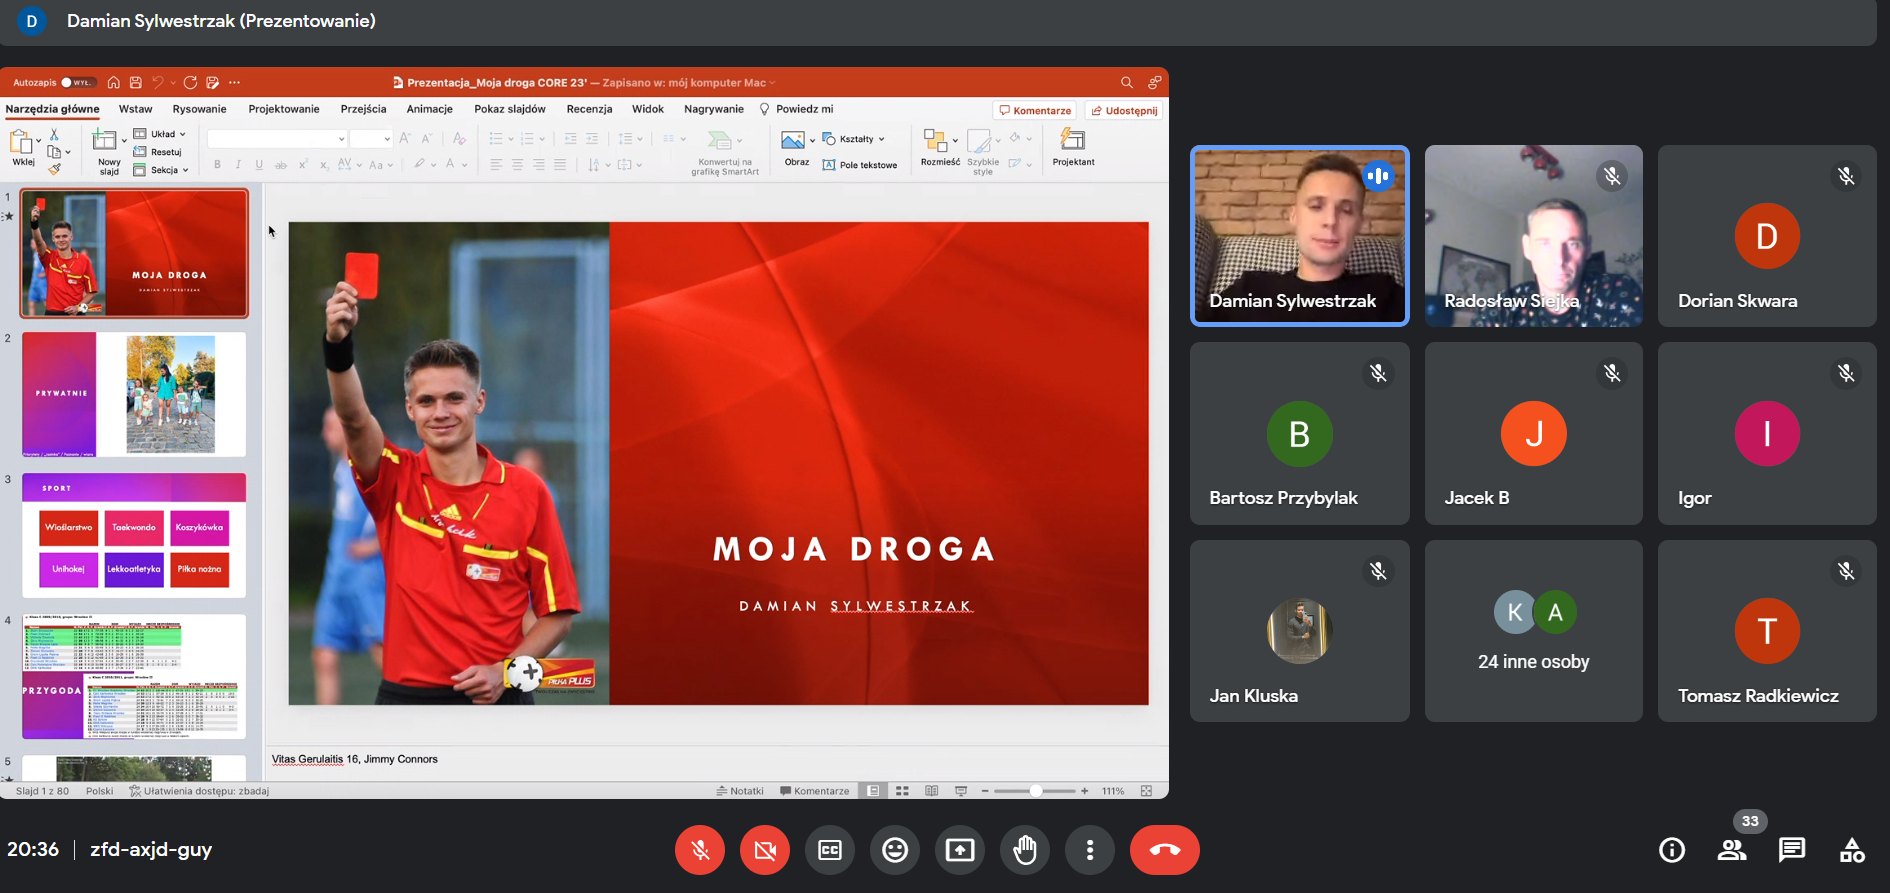Start slideshow from status bar icon
Viewport: 1890px width, 893px height.
click(x=961, y=791)
